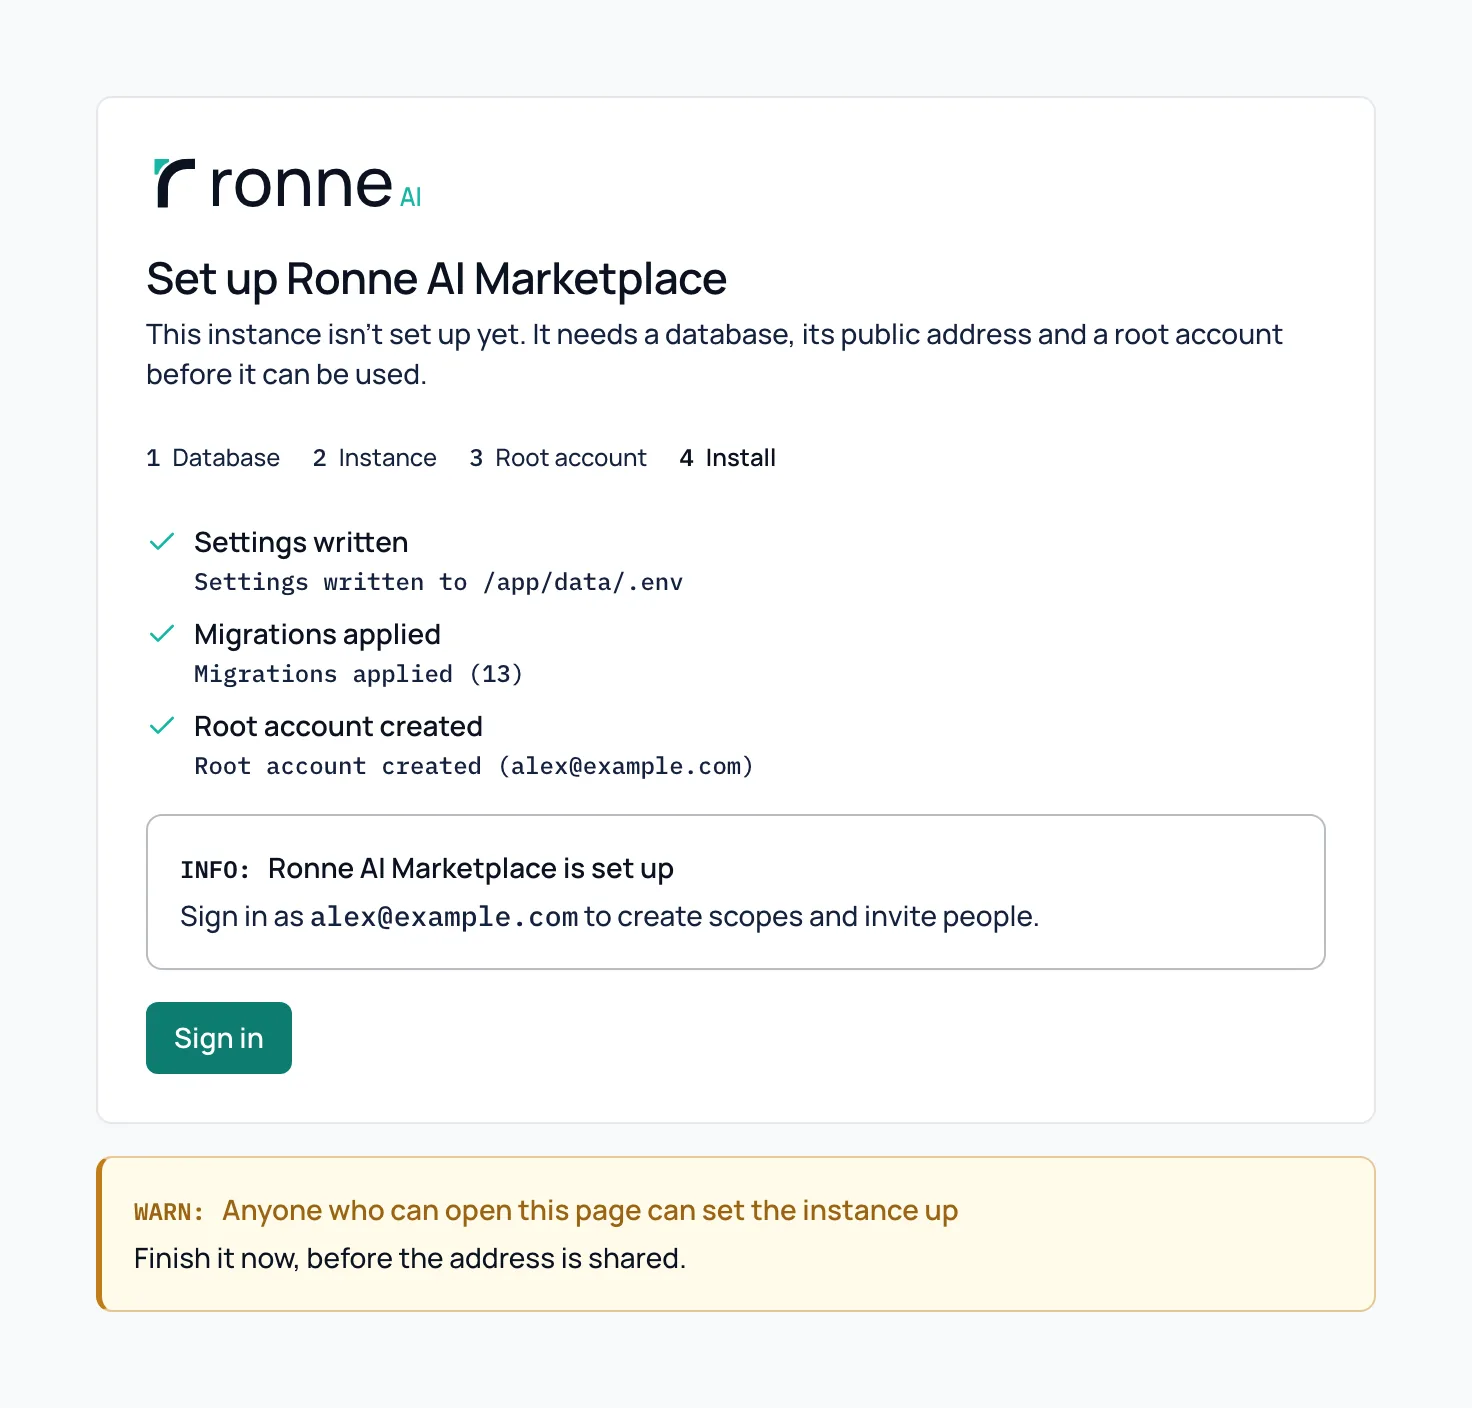Click the 'This instance isn't set up yet' description
Viewport: 1472px width, 1408px height.
714,354
